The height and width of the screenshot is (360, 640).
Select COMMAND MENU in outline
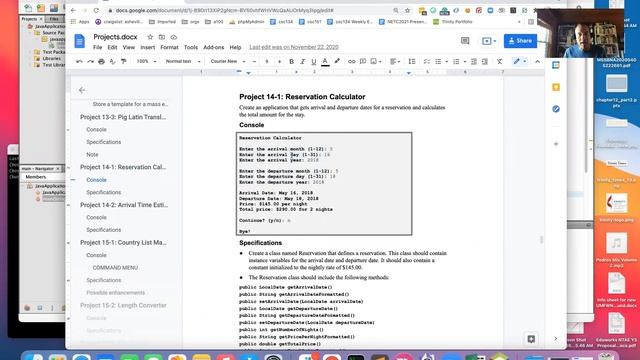[115, 268]
